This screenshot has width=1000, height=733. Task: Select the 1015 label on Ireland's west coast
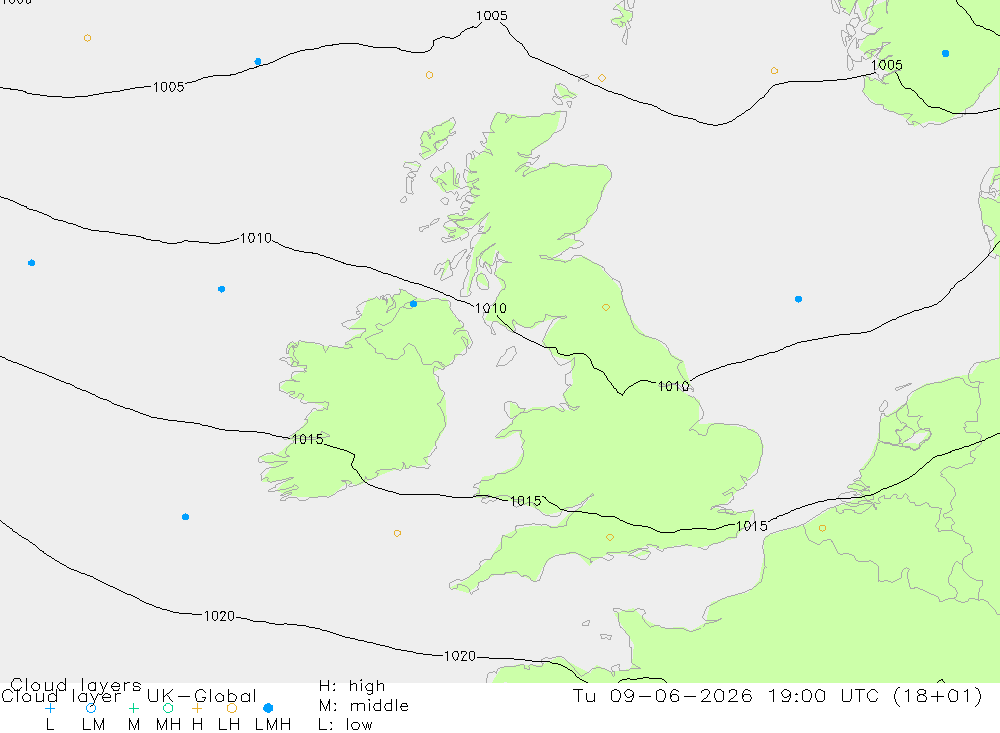click(x=307, y=439)
